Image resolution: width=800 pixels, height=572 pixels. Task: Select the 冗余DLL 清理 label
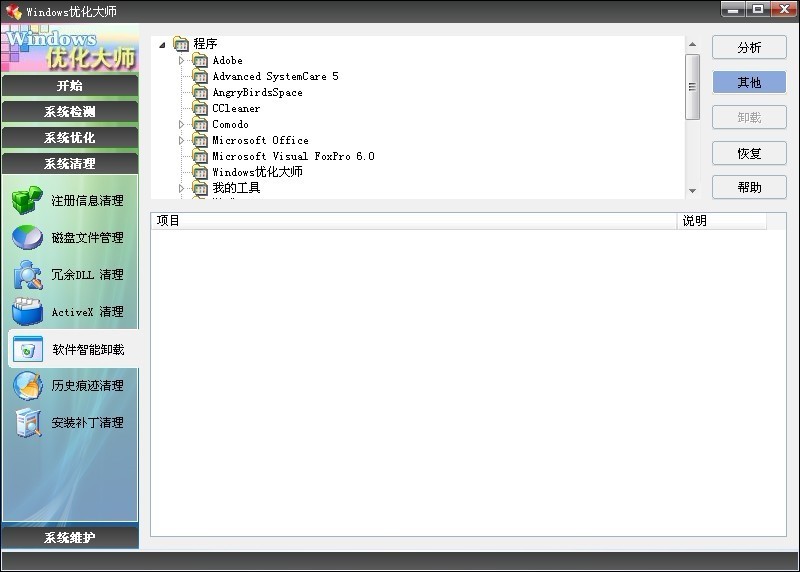coord(87,275)
